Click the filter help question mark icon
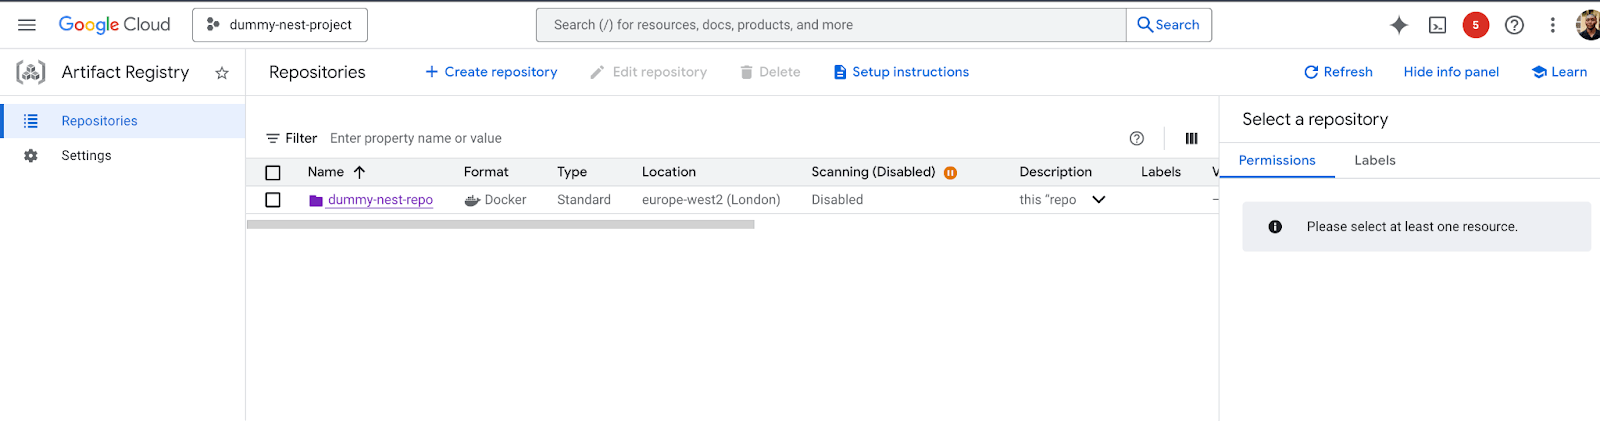The width and height of the screenshot is (1600, 421). click(1136, 139)
